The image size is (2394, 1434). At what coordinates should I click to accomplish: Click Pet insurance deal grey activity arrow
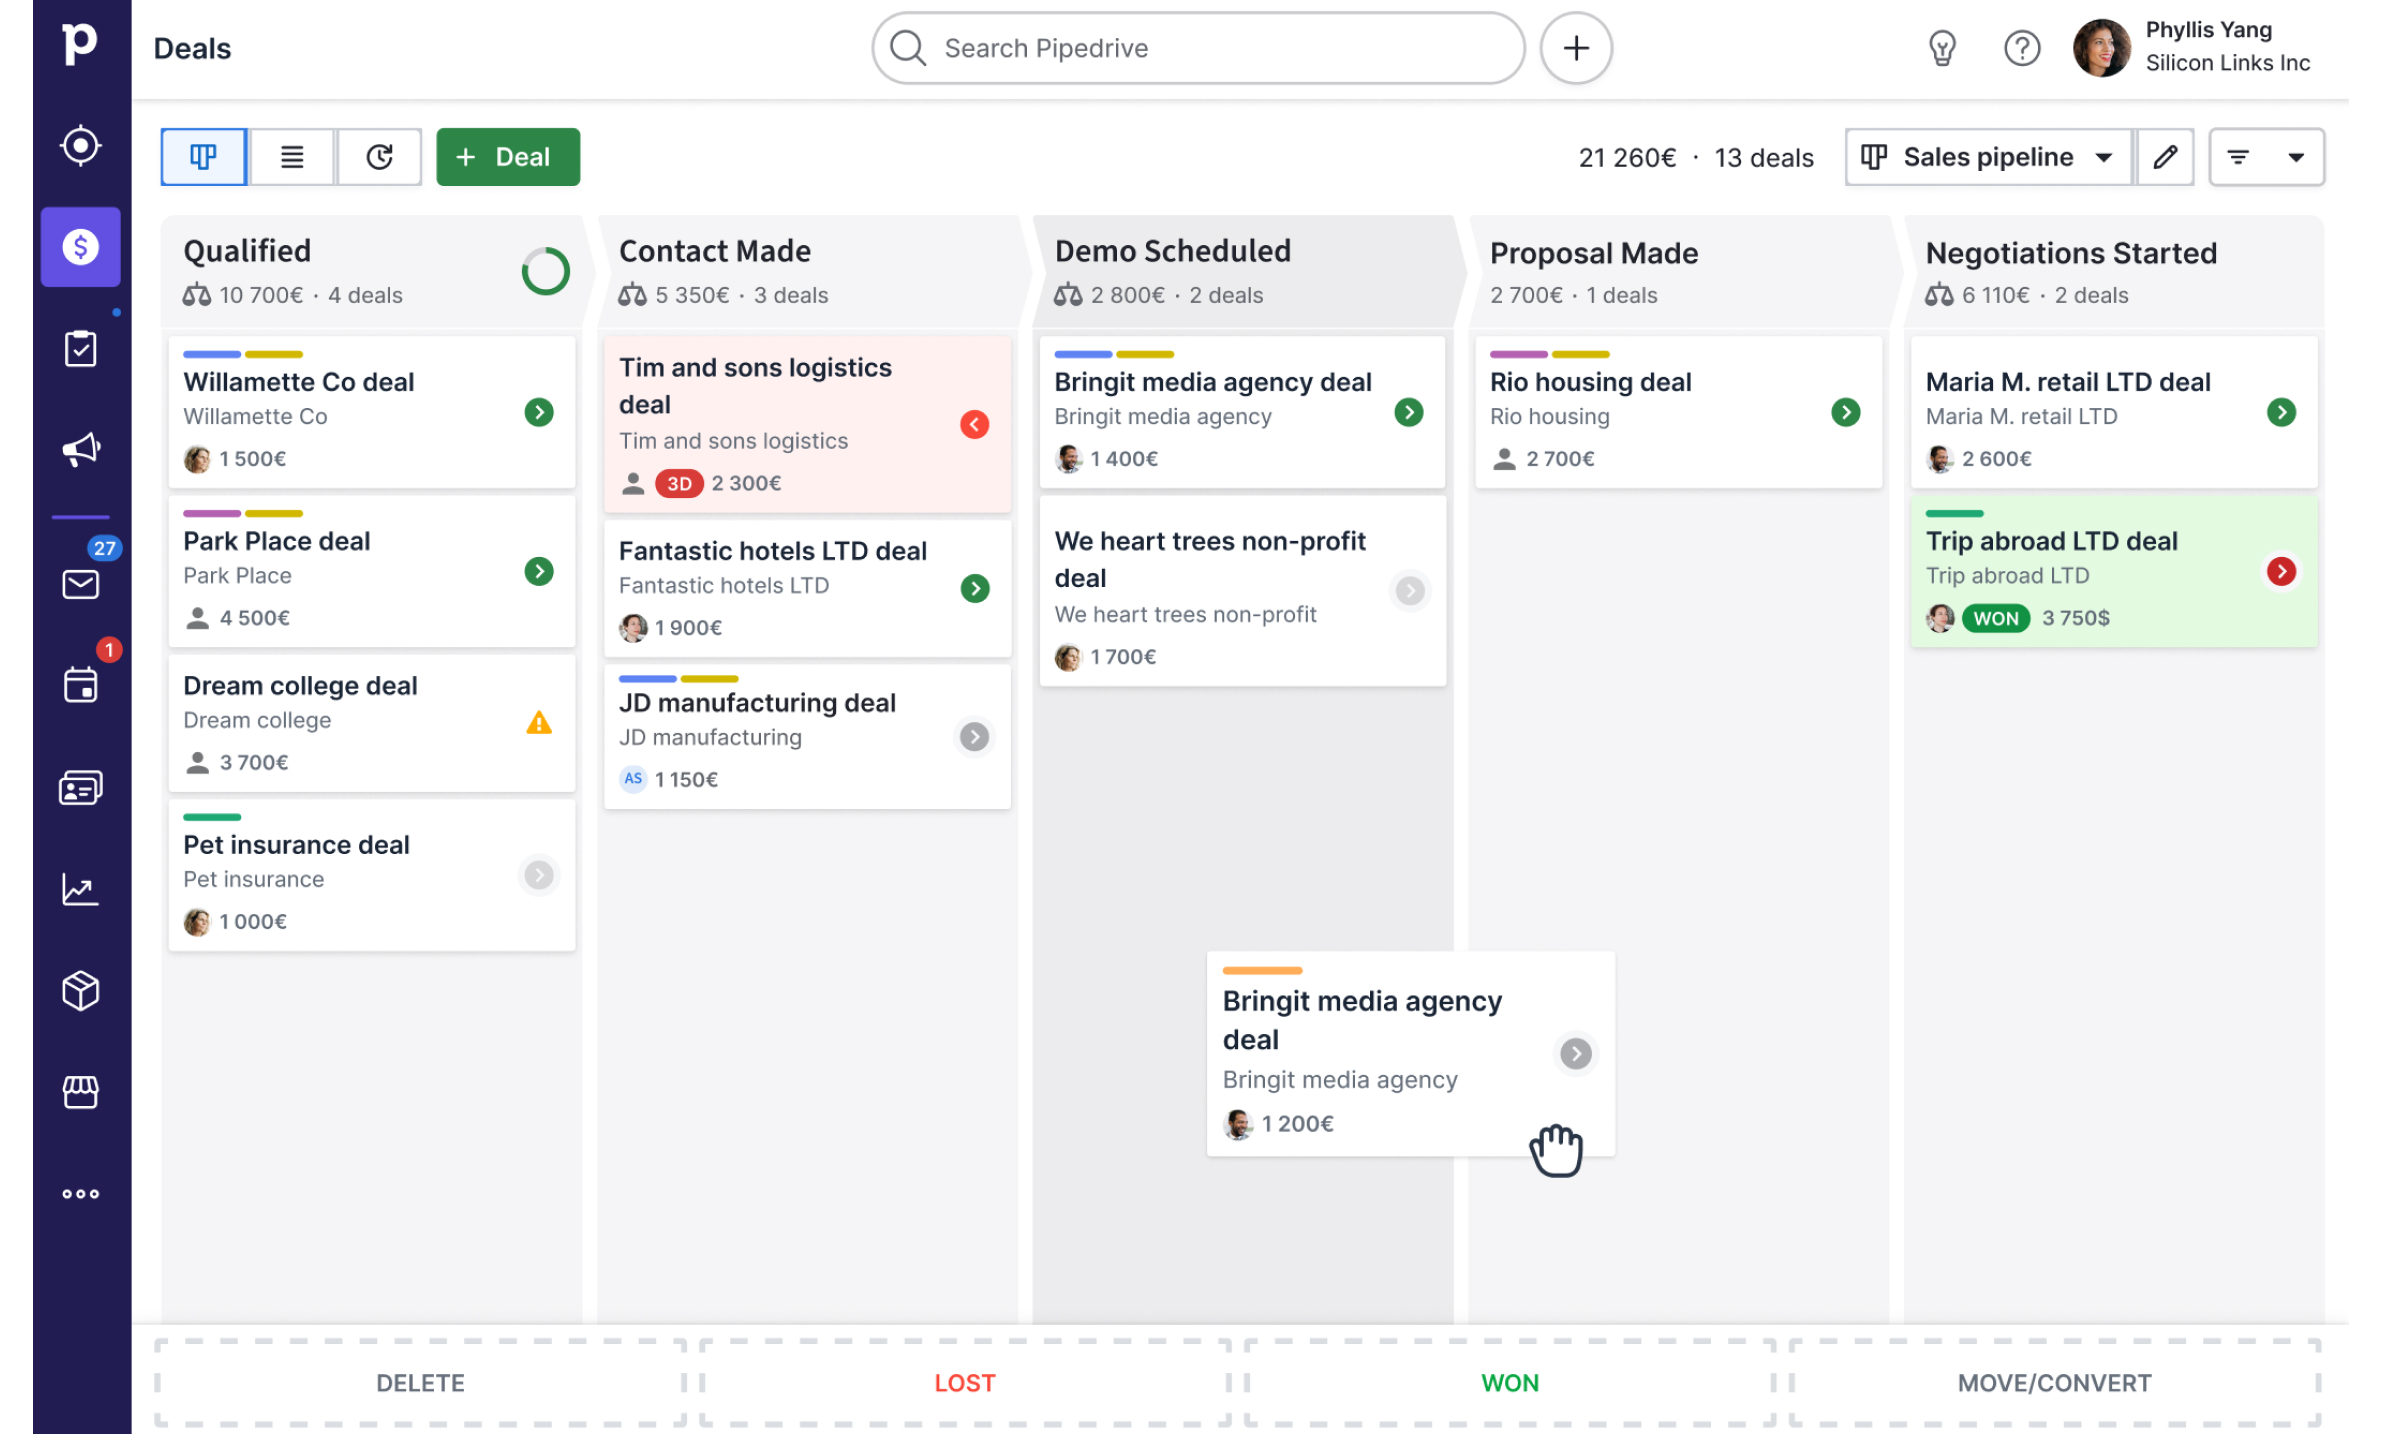point(539,875)
